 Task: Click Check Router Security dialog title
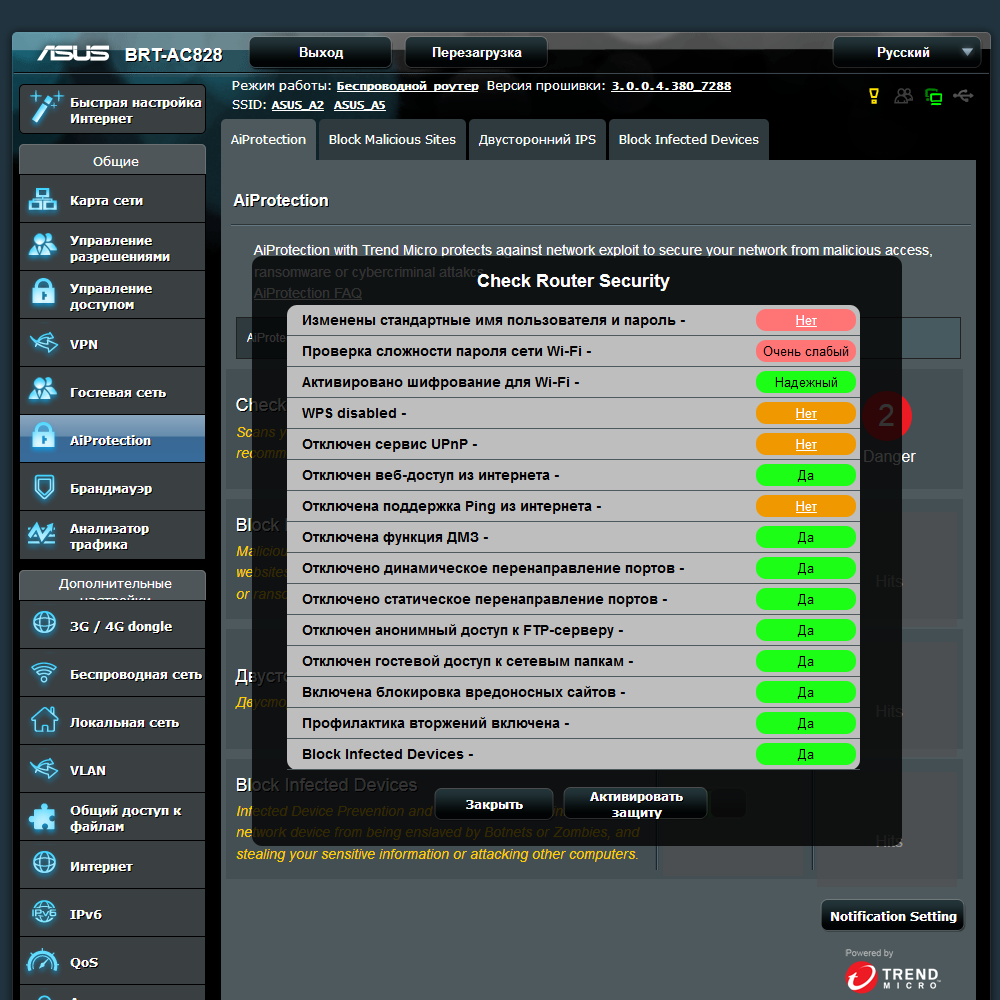point(573,281)
